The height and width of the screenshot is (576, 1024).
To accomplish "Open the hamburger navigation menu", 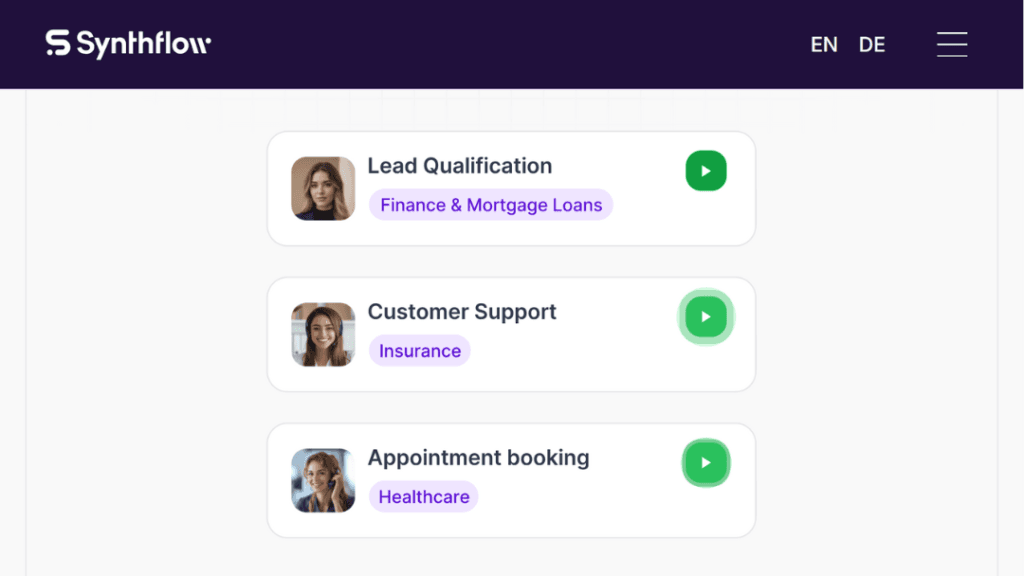I will point(952,44).
